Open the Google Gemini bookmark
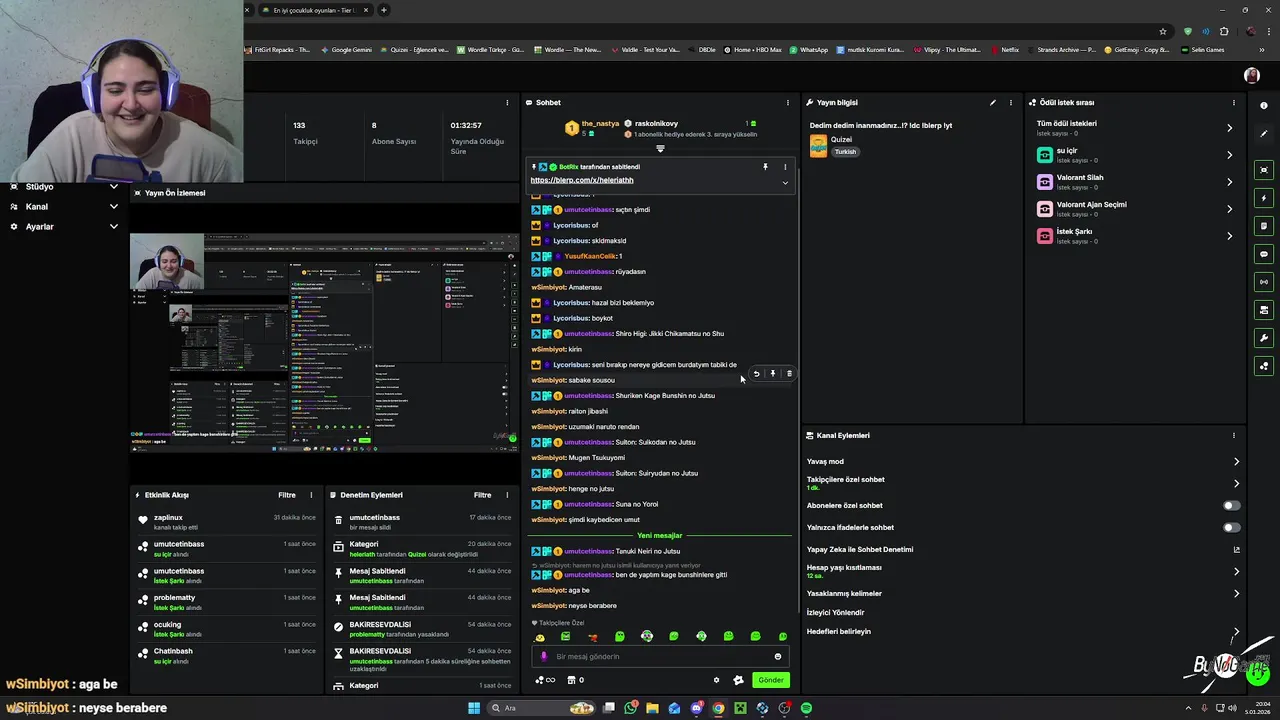1280x720 pixels. (x=345, y=49)
